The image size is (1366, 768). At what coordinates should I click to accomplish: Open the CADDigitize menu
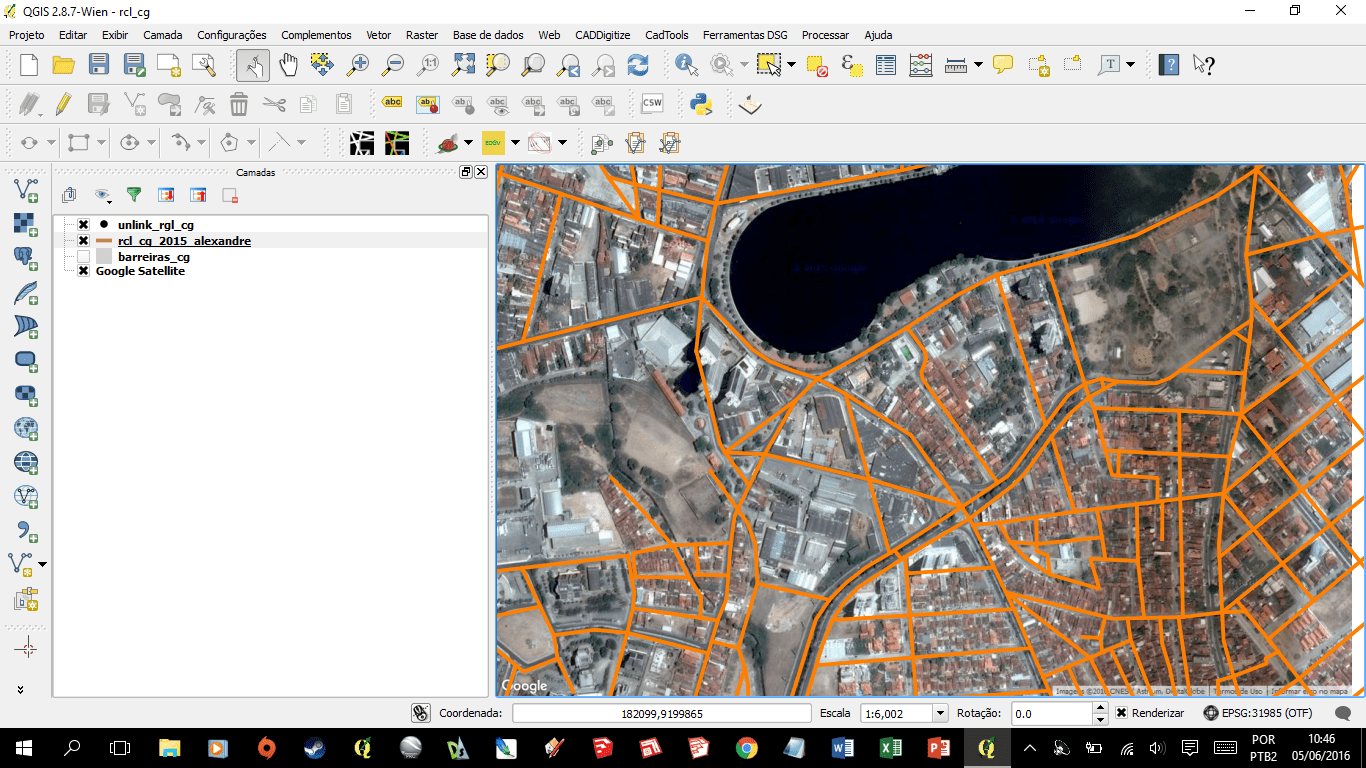(602, 35)
